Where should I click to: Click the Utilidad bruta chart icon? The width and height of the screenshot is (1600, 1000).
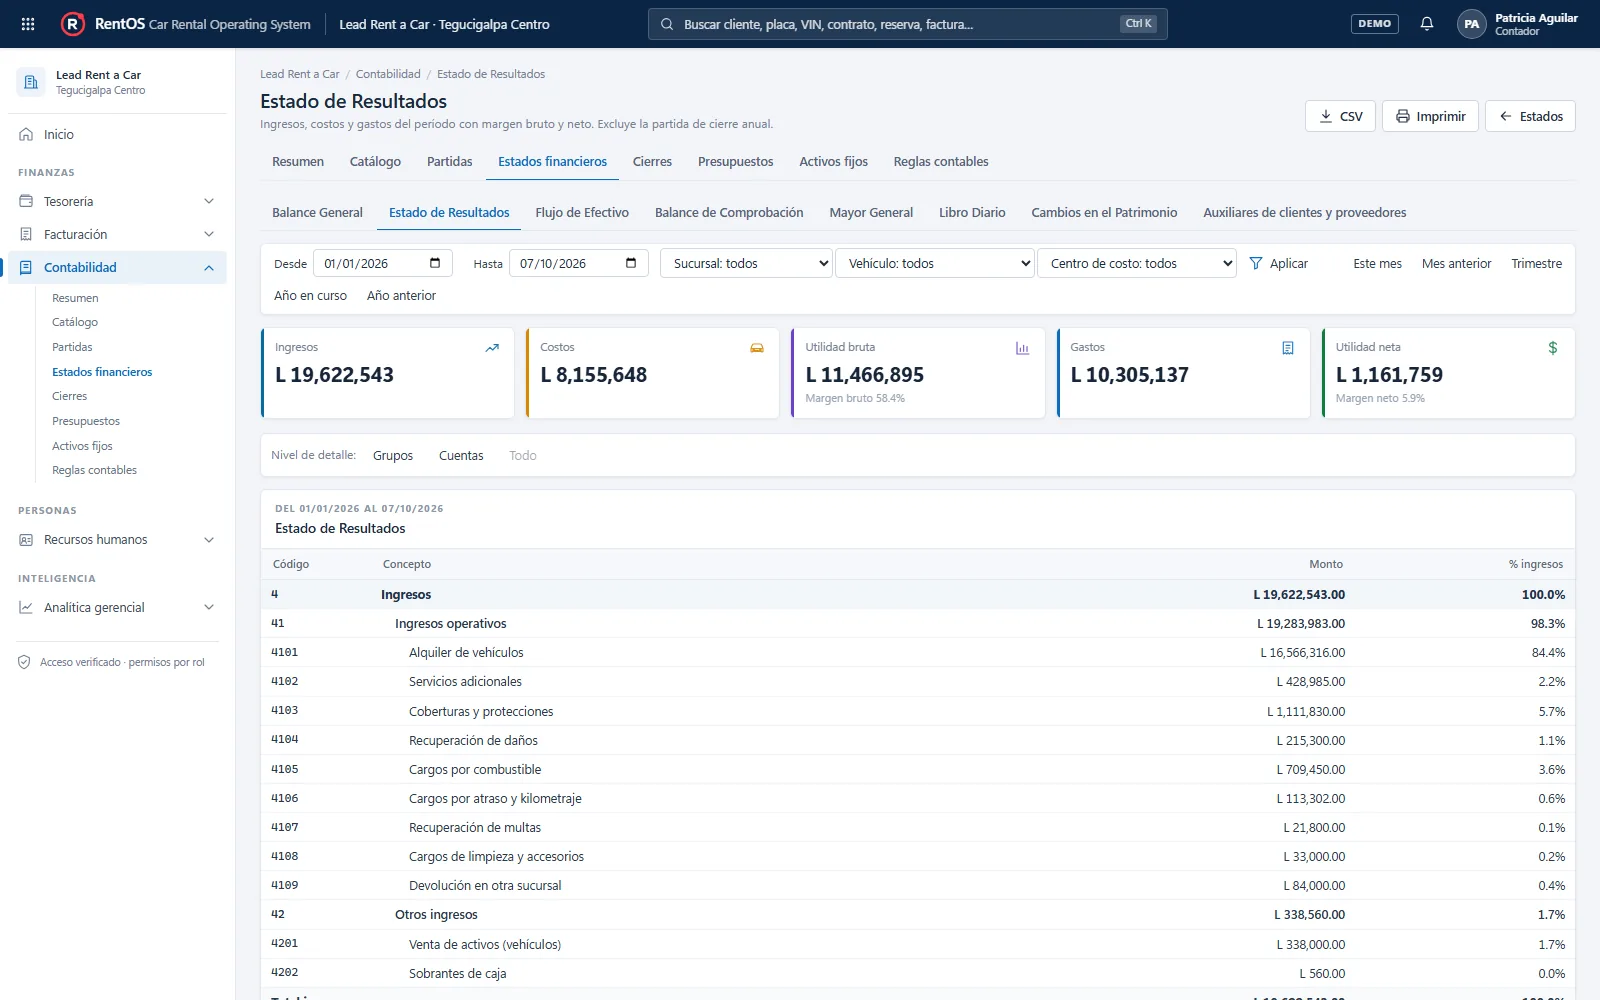point(1022,348)
